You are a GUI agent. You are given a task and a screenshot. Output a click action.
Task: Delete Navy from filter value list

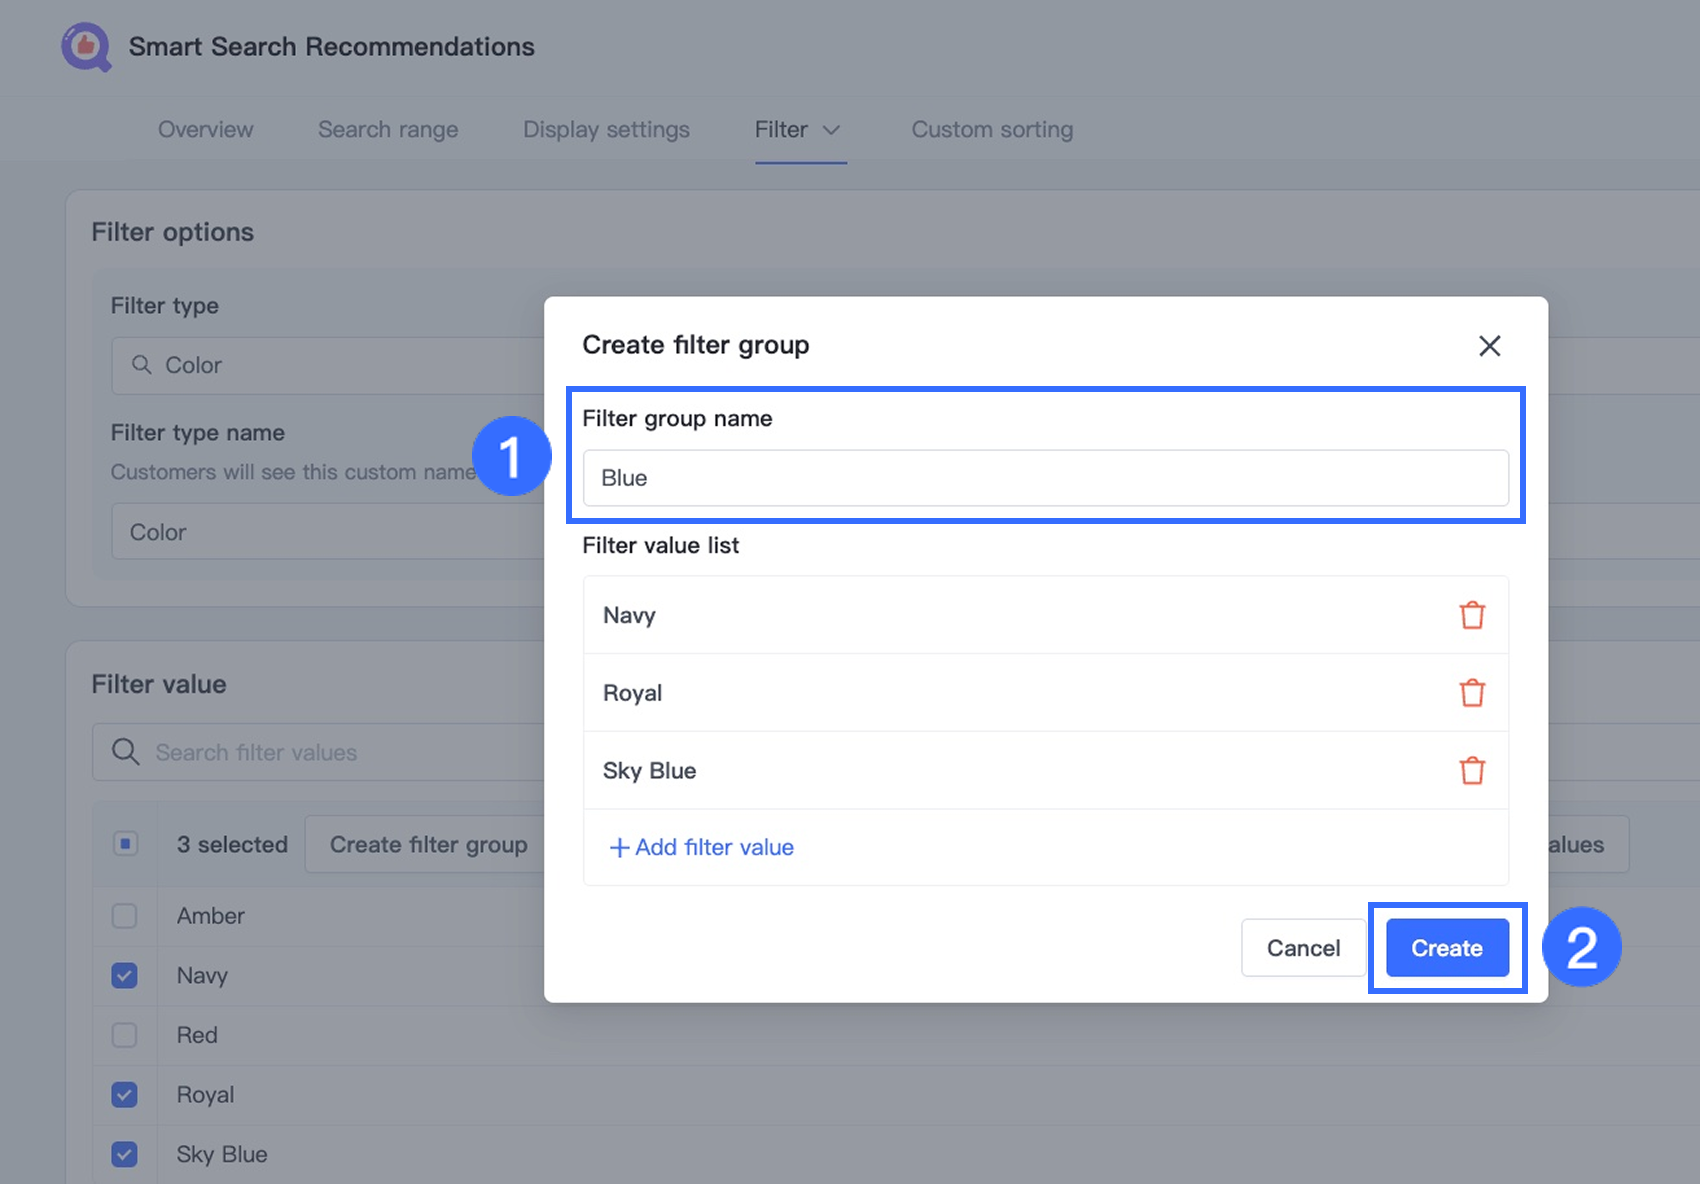pos(1471,615)
